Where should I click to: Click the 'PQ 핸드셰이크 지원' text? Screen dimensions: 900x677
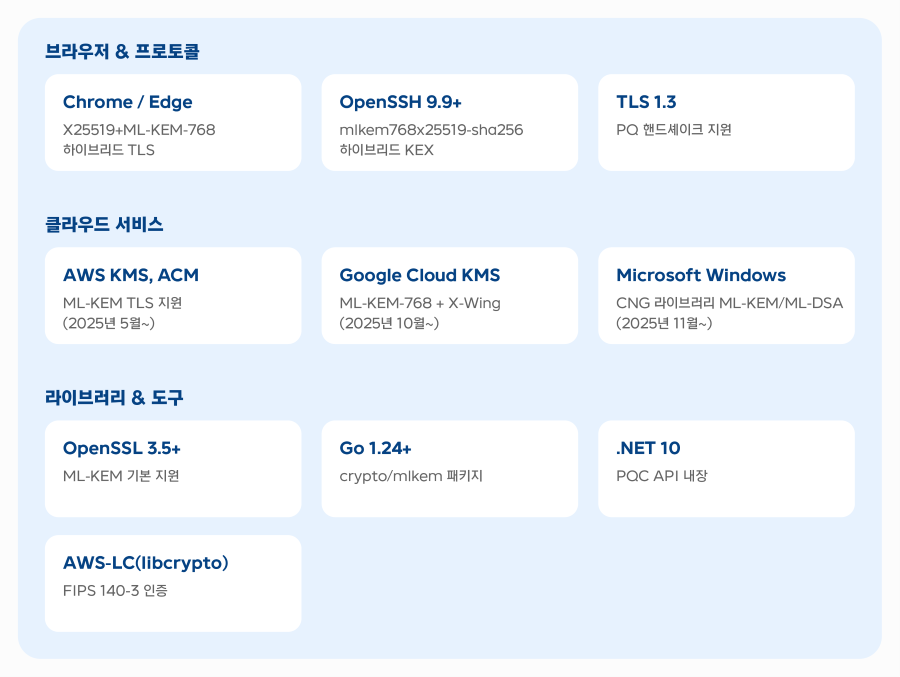coord(674,130)
